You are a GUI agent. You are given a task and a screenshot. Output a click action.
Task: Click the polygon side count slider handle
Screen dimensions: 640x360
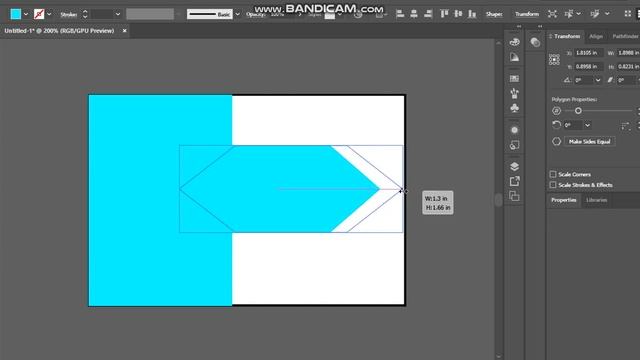[578, 111]
